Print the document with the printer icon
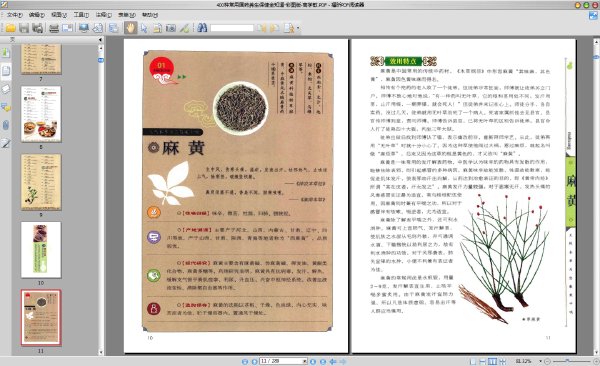 pos(54,28)
